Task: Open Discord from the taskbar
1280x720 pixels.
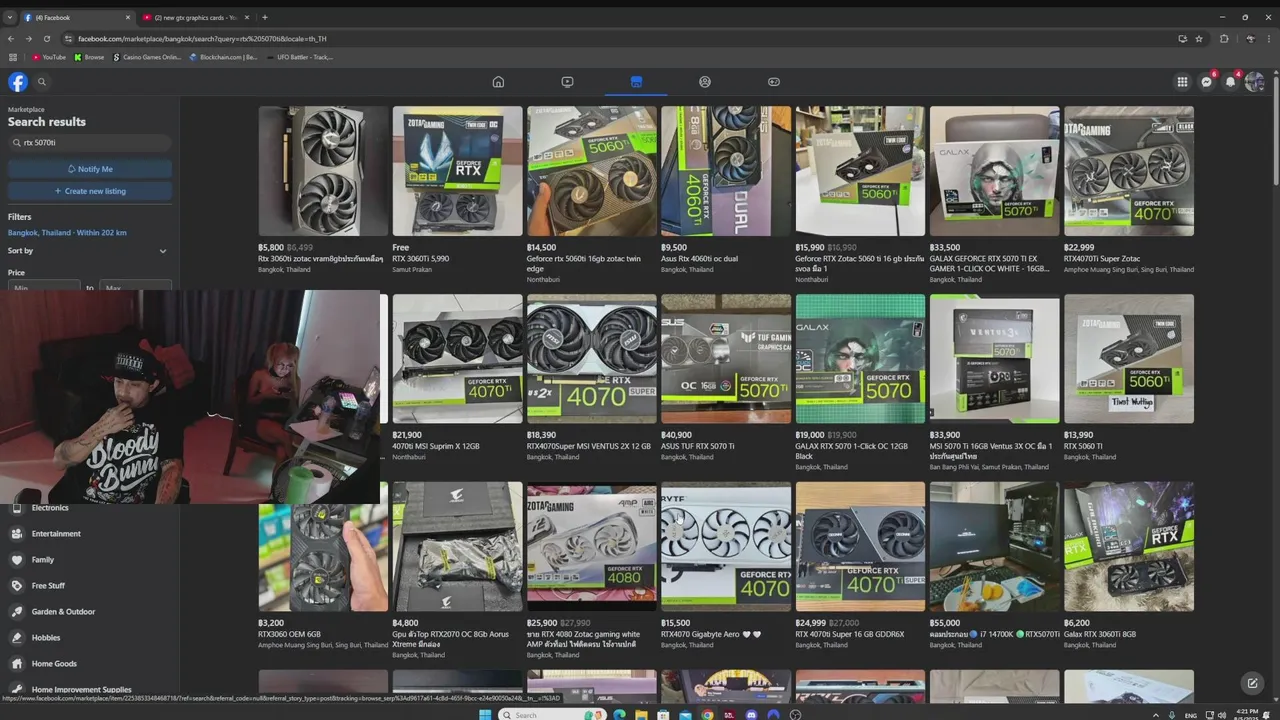Action: [x=751, y=714]
